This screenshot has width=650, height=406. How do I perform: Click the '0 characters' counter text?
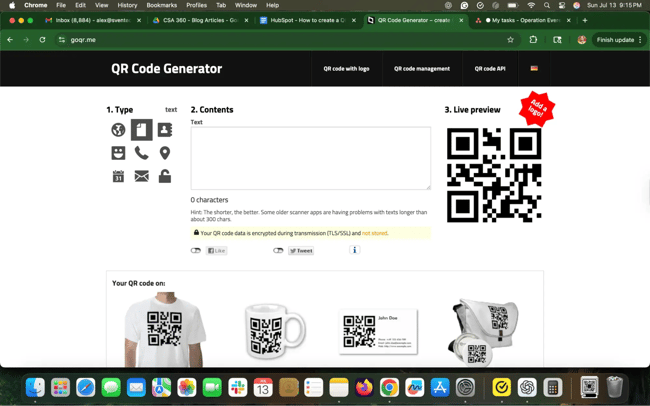click(x=209, y=200)
